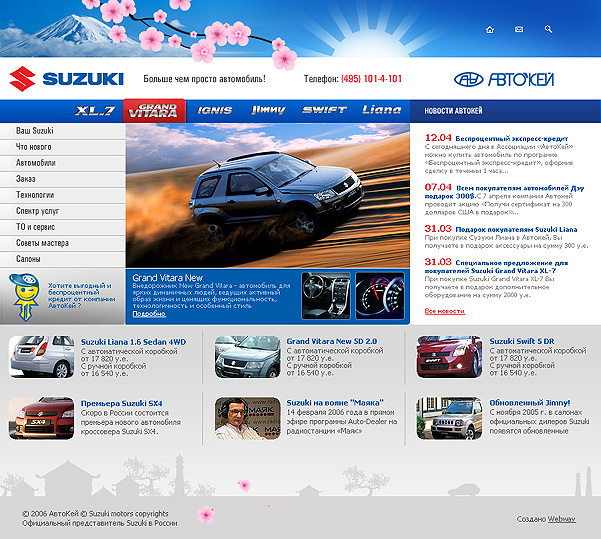Open Grand Vitara New SD 2.0 link

tap(332, 341)
